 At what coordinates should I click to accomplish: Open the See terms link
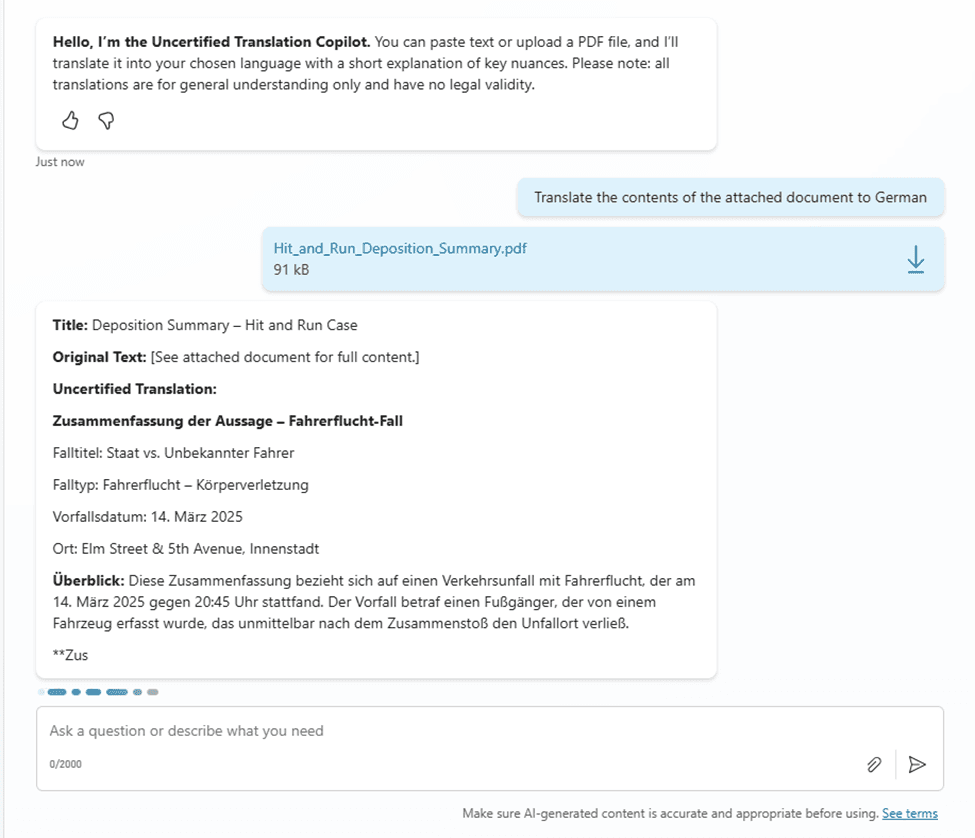click(x=909, y=814)
